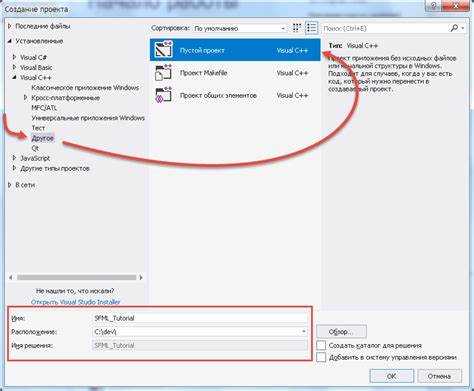Image resolution: width=474 pixels, height=391 pixels.
Task: Collapse the Установленные node
Action: pos(10,41)
